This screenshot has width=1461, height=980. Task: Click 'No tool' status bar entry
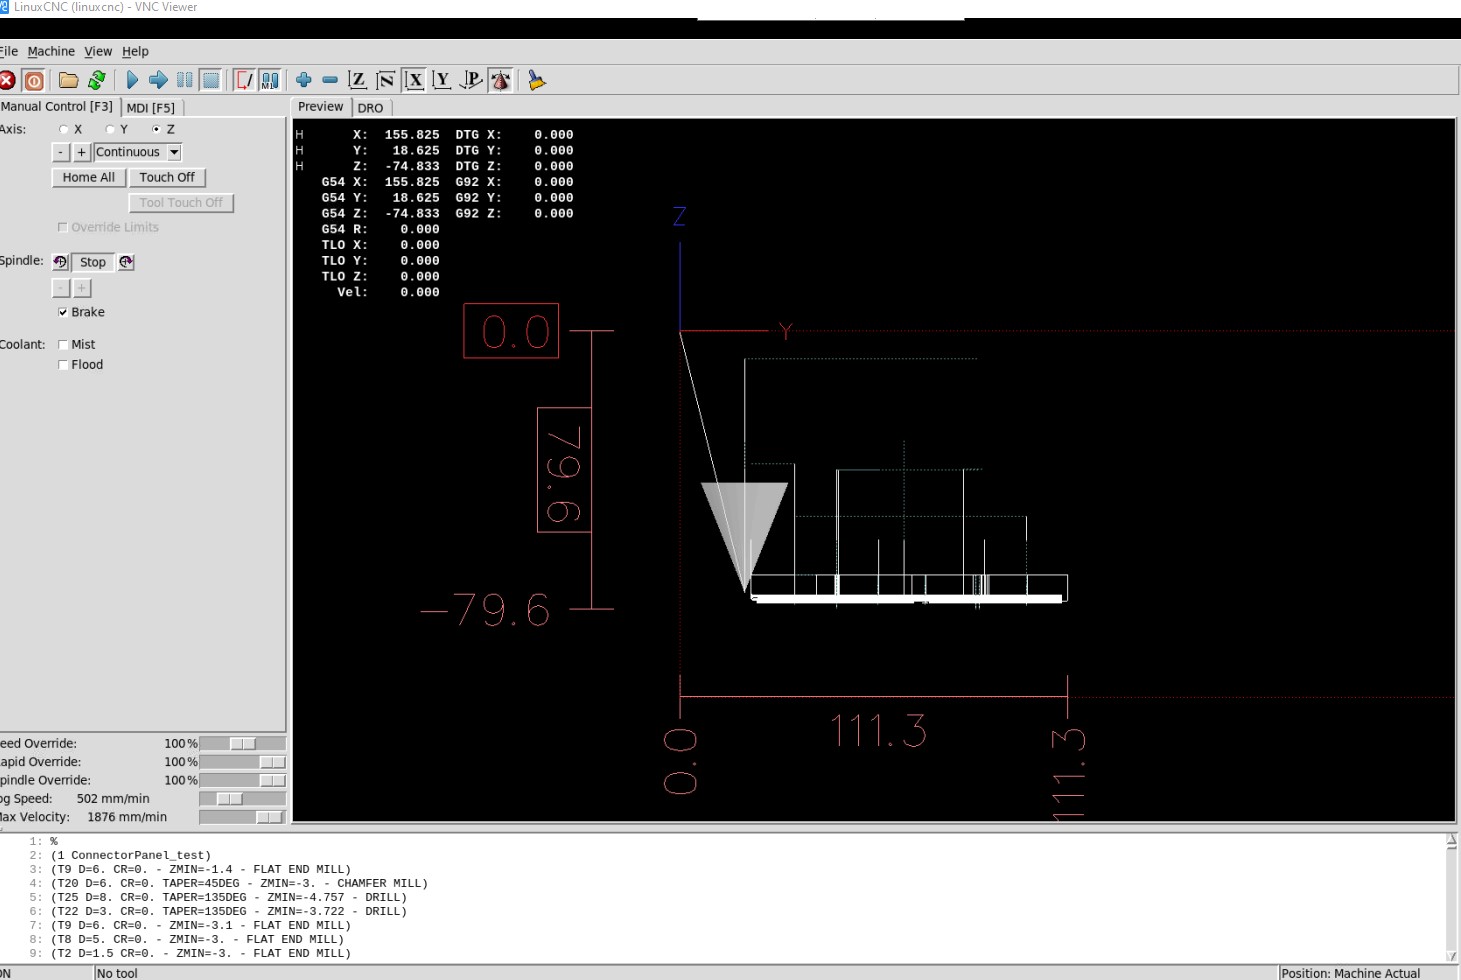tap(118, 973)
